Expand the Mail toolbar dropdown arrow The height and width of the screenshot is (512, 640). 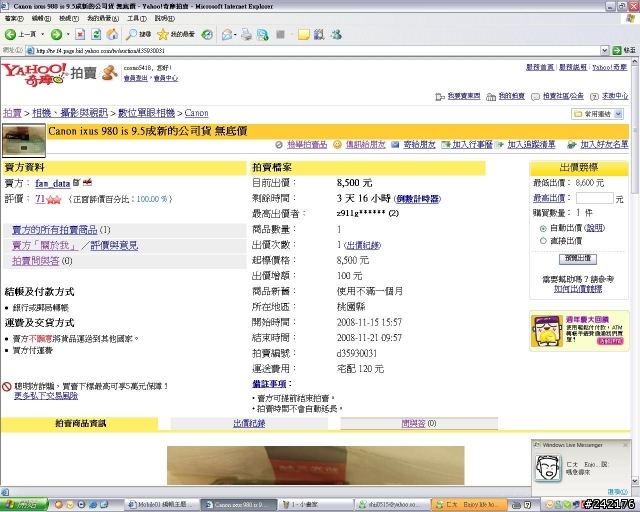[236, 35]
